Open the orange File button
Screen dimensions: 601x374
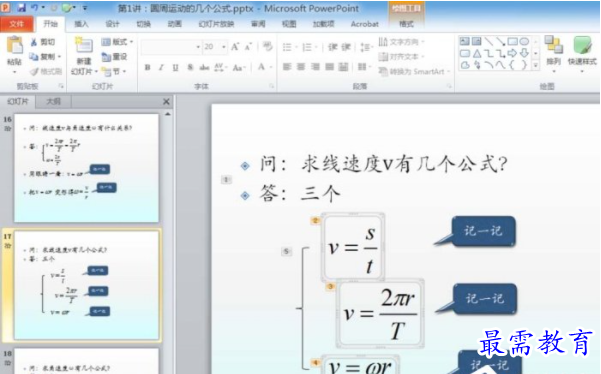16,24
